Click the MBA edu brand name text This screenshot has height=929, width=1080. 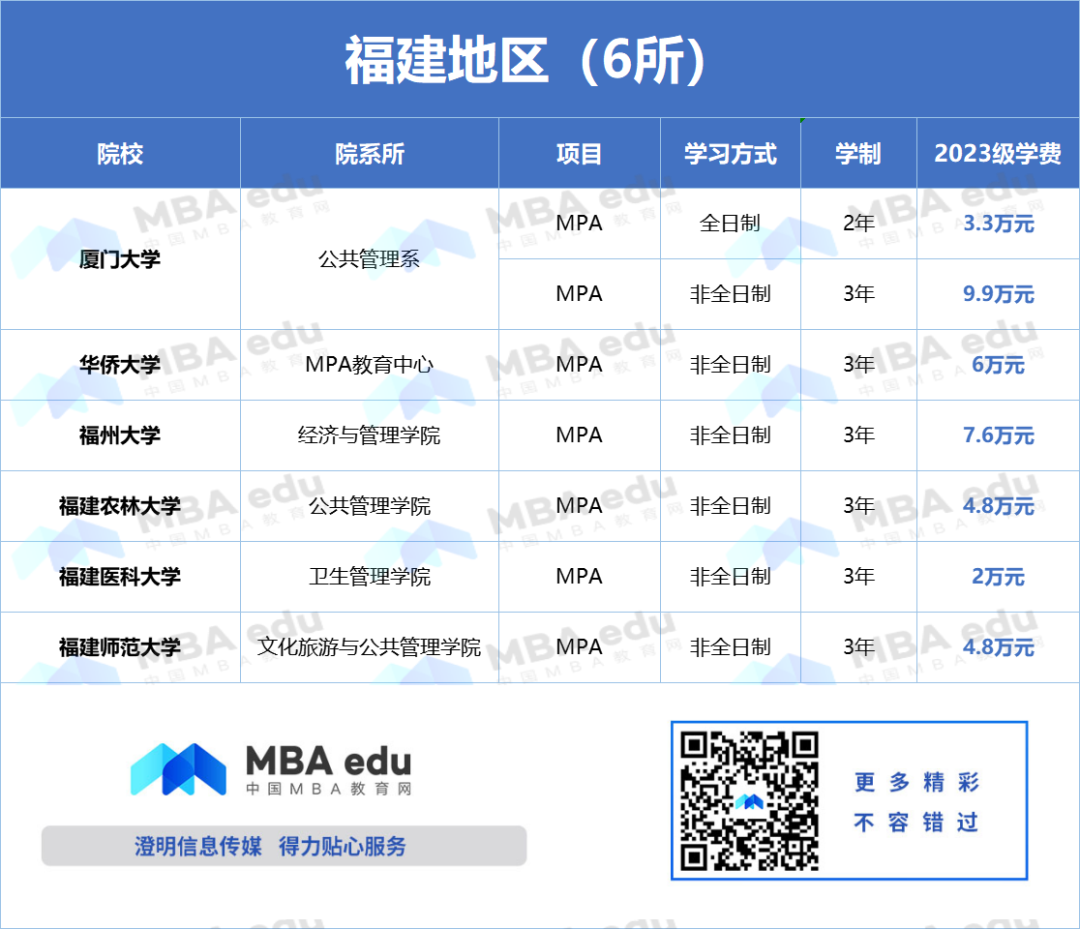(329, 761)
